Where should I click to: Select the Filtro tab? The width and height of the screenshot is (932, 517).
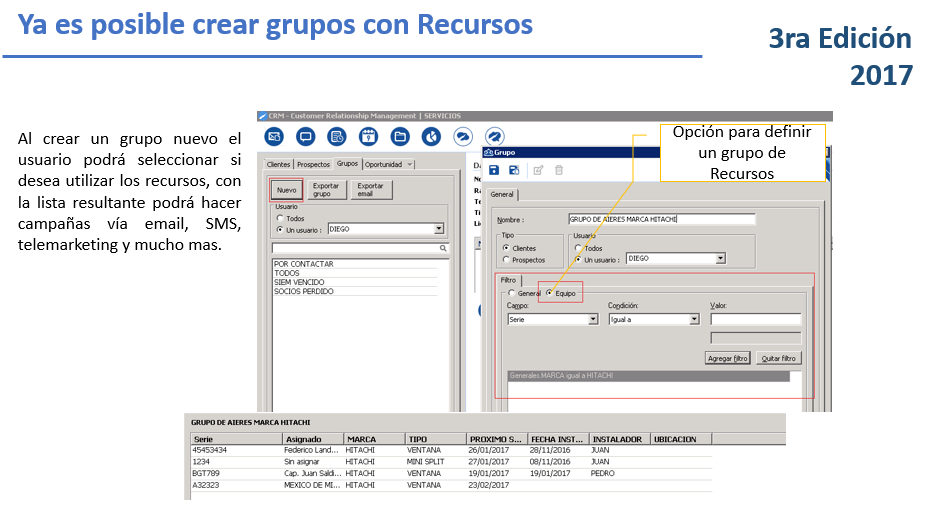(x=508, y=280)
